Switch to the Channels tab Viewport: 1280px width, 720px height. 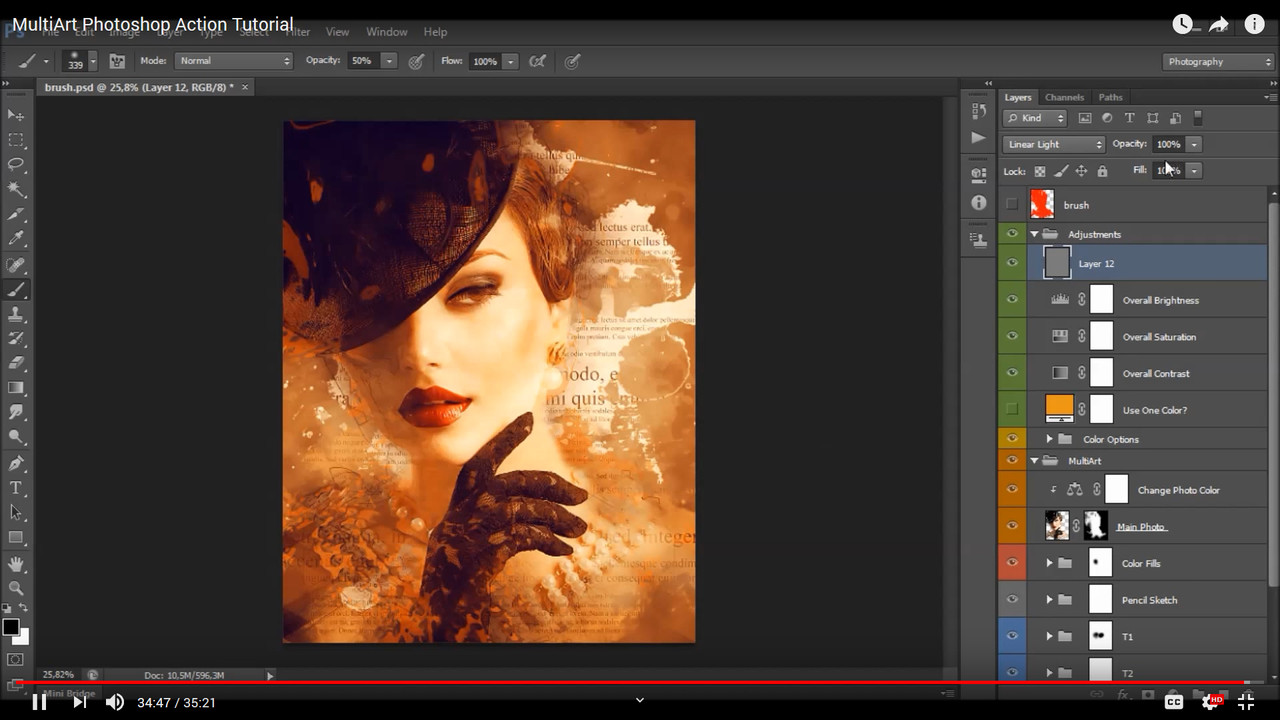click(1064, 97)
